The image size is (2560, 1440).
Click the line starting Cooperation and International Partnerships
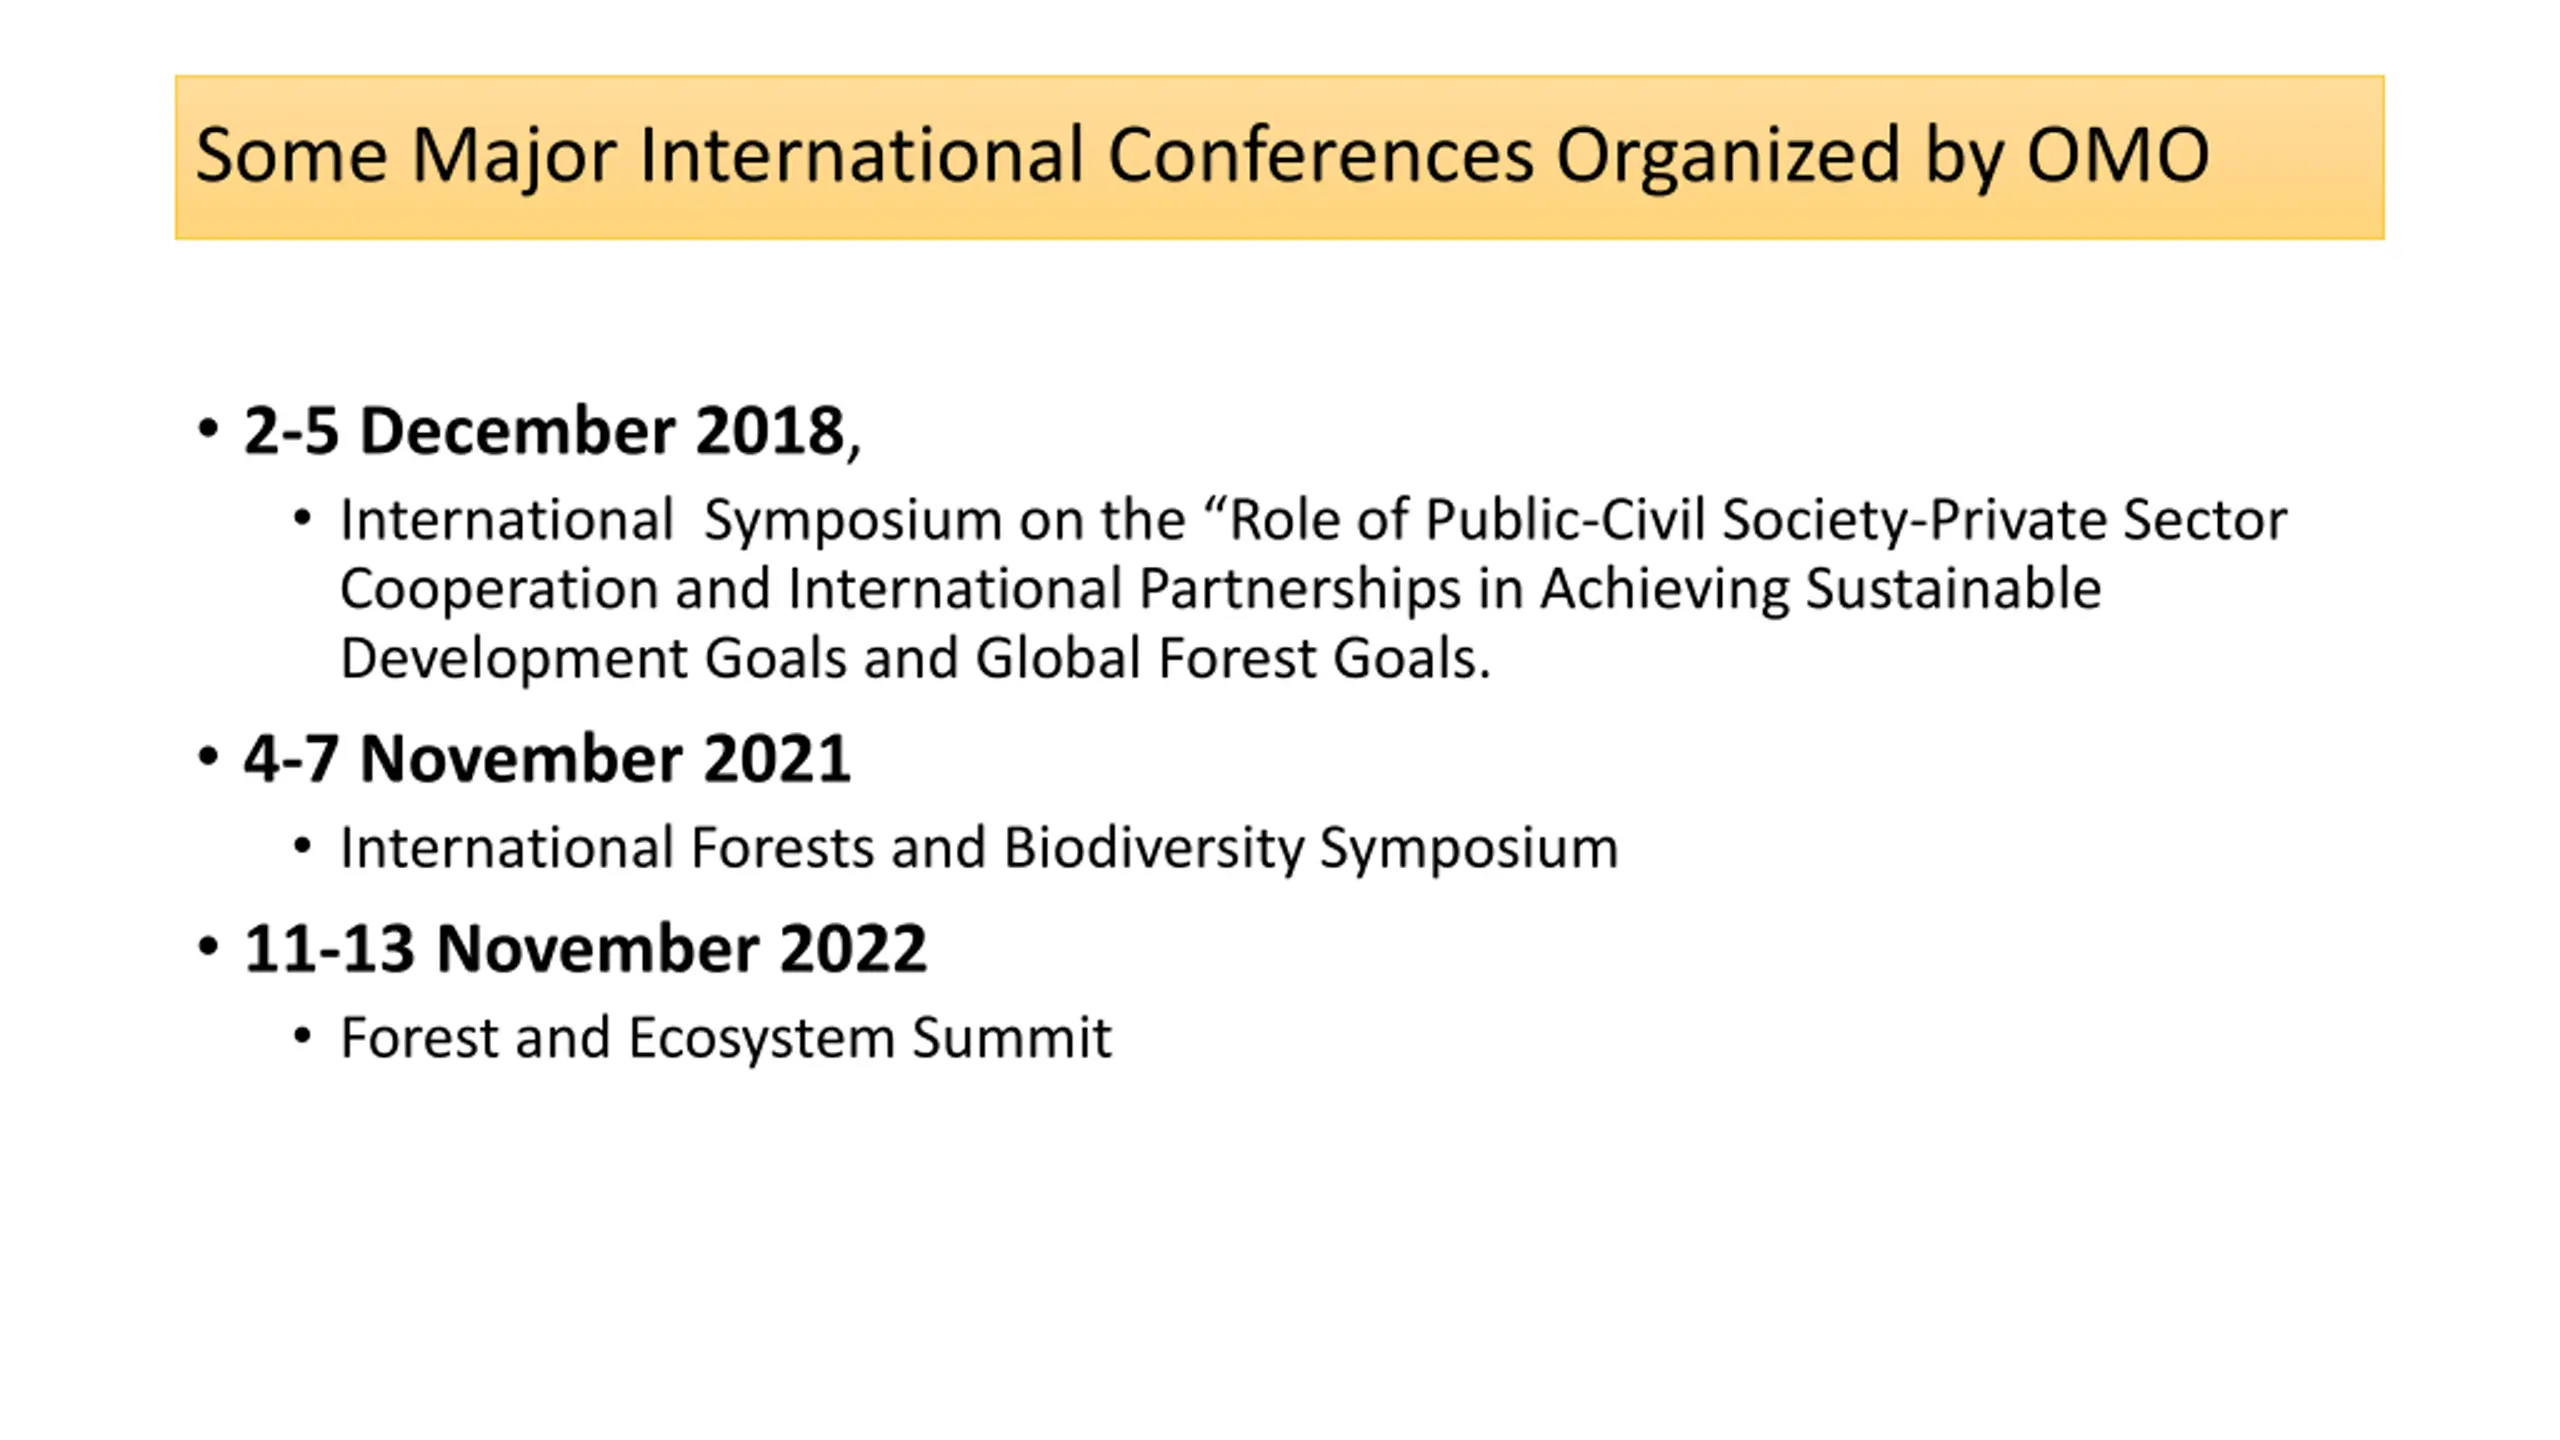point(1220,589)
